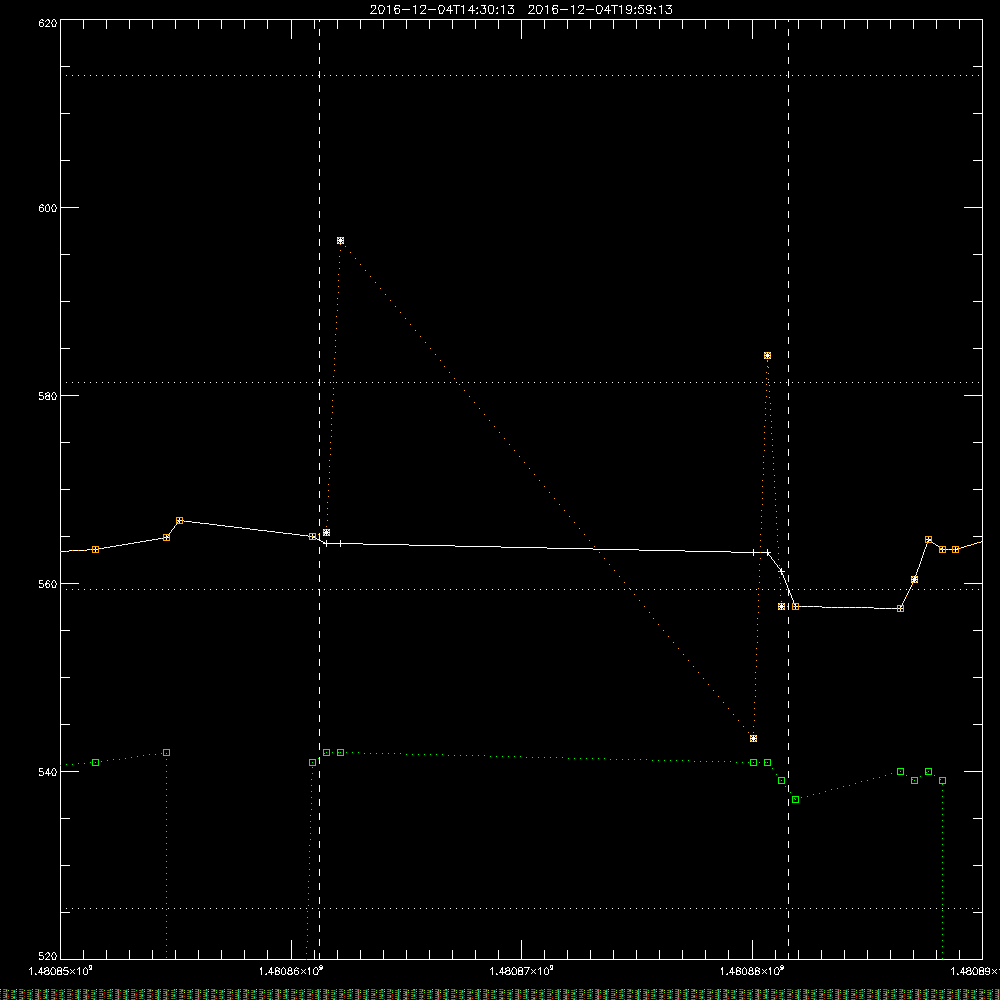Select the 580 y-axis label
Screen dimensions: 1000x1000
coord(48,396)
